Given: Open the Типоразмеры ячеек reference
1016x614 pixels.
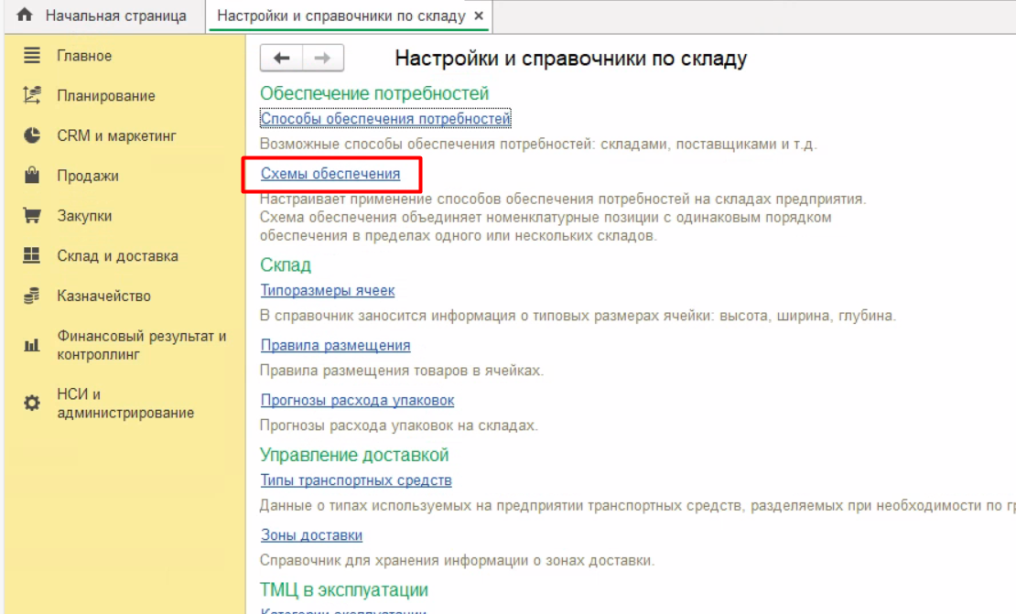Looking at the screenshot, I should (x=327, y=290).
